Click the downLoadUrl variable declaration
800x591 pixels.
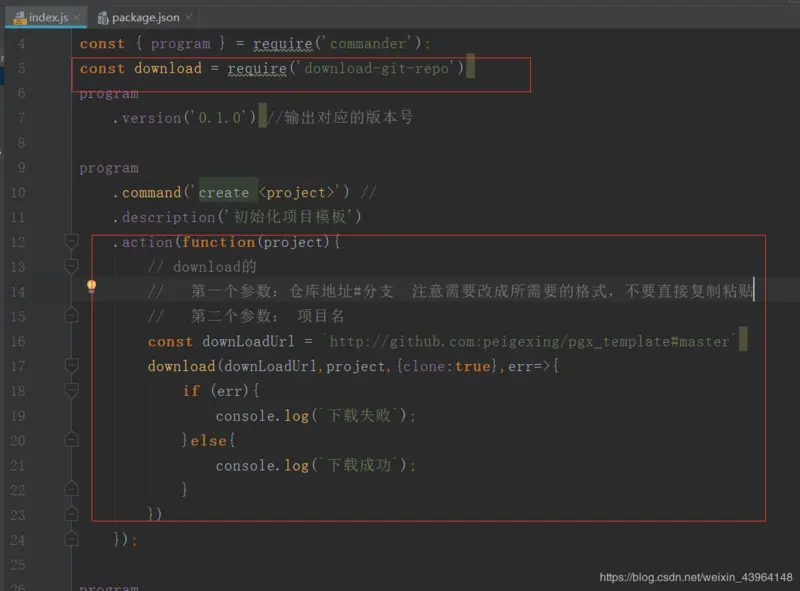pos(248,341)
